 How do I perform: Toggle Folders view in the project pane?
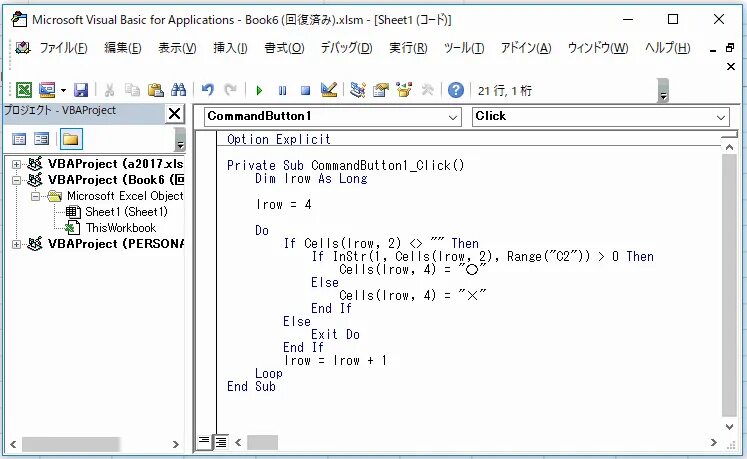[71, 139]
